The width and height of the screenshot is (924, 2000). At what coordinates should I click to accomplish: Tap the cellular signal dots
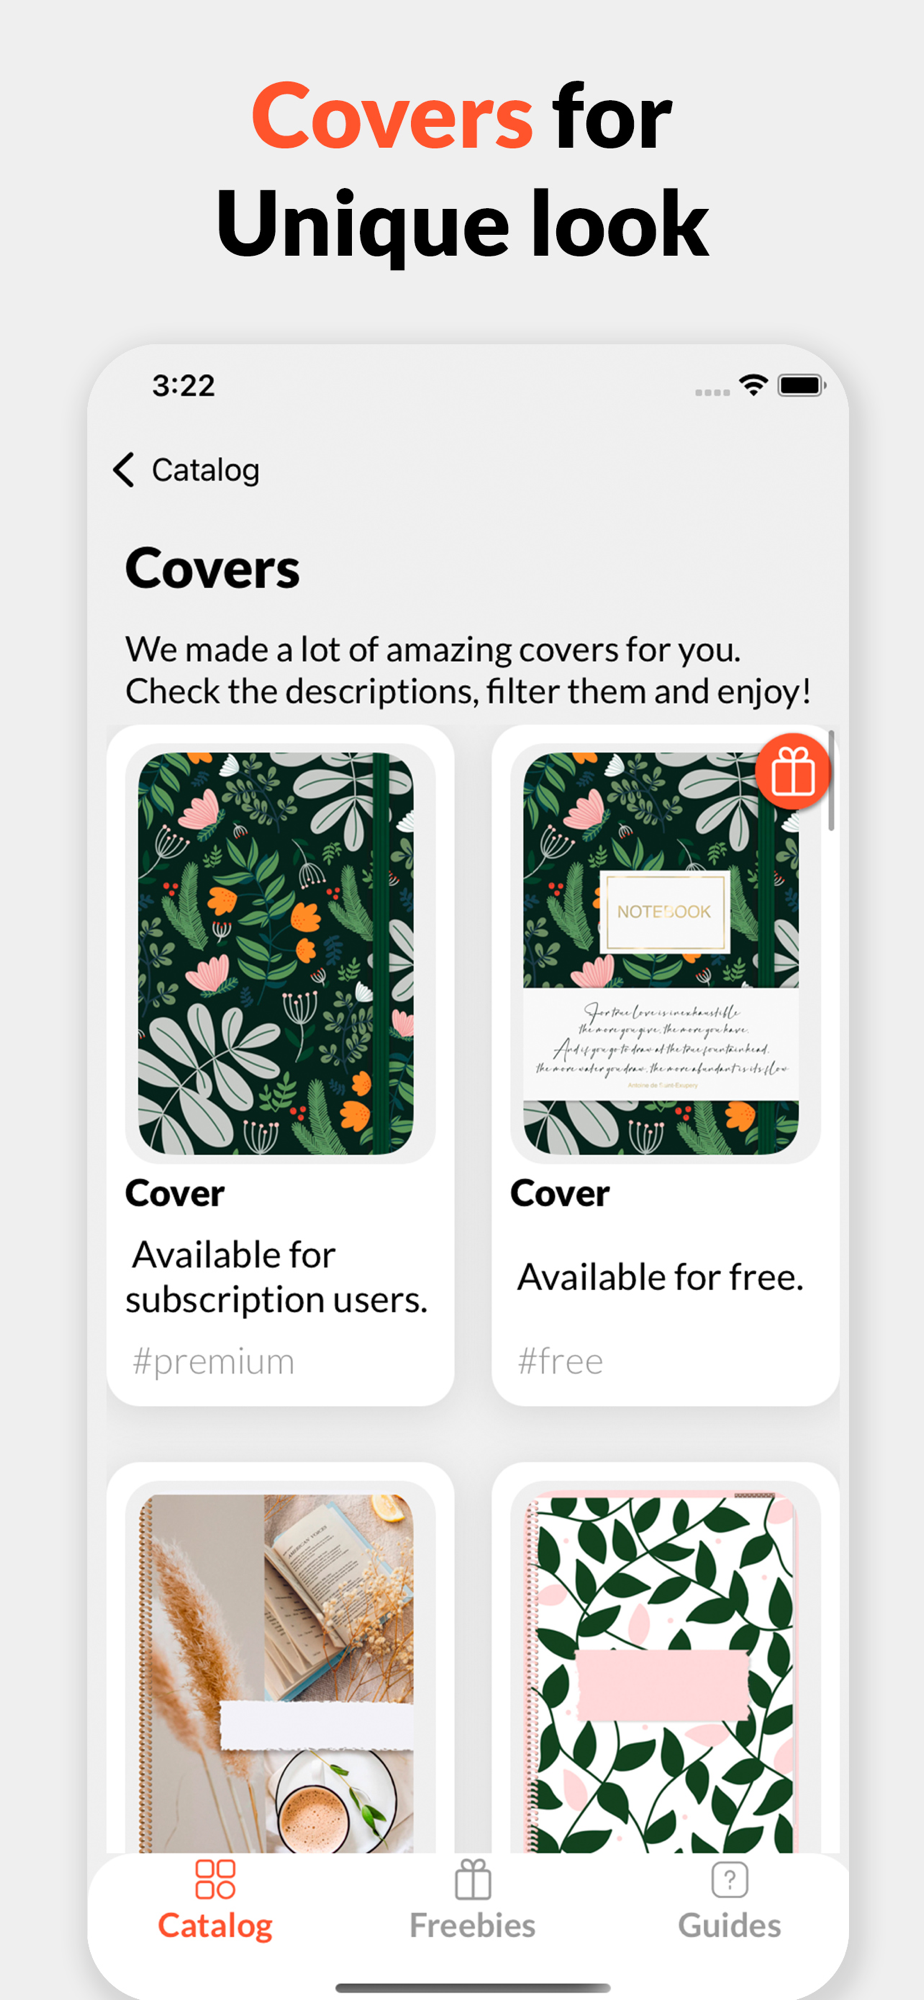pos(712,392)
